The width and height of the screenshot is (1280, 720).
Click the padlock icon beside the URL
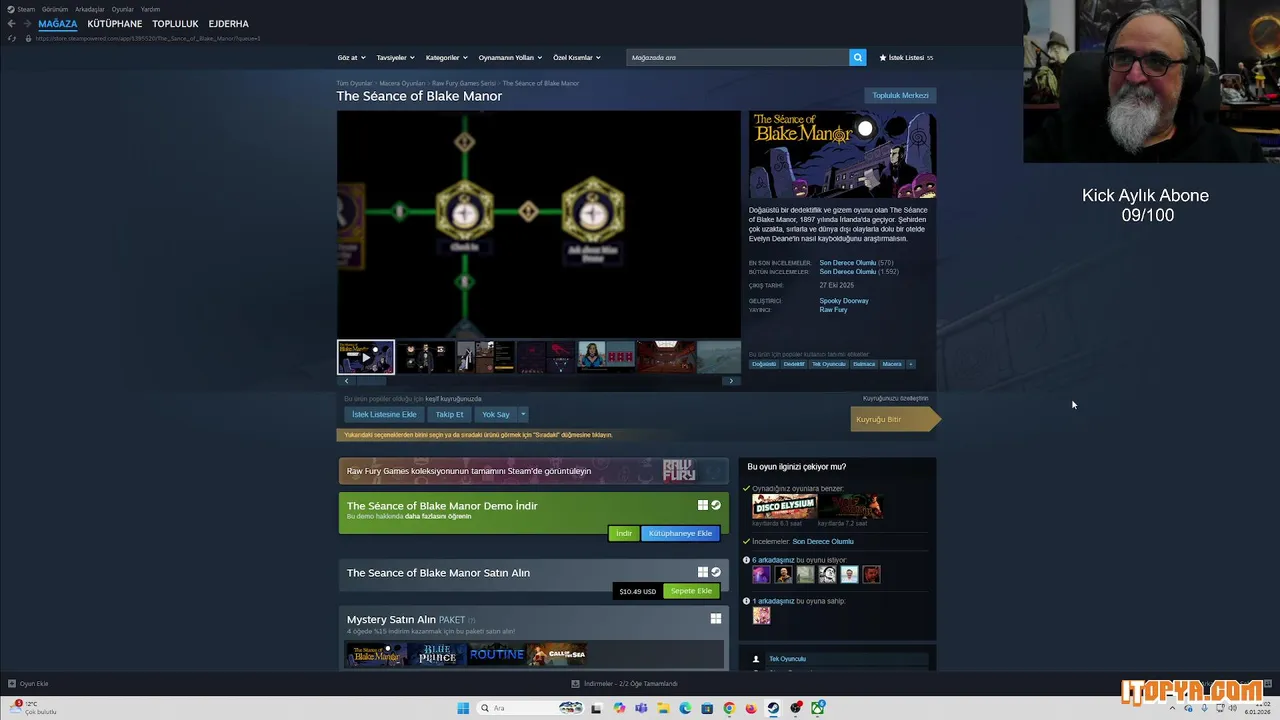pyautogui.click(x=27, y=38)
